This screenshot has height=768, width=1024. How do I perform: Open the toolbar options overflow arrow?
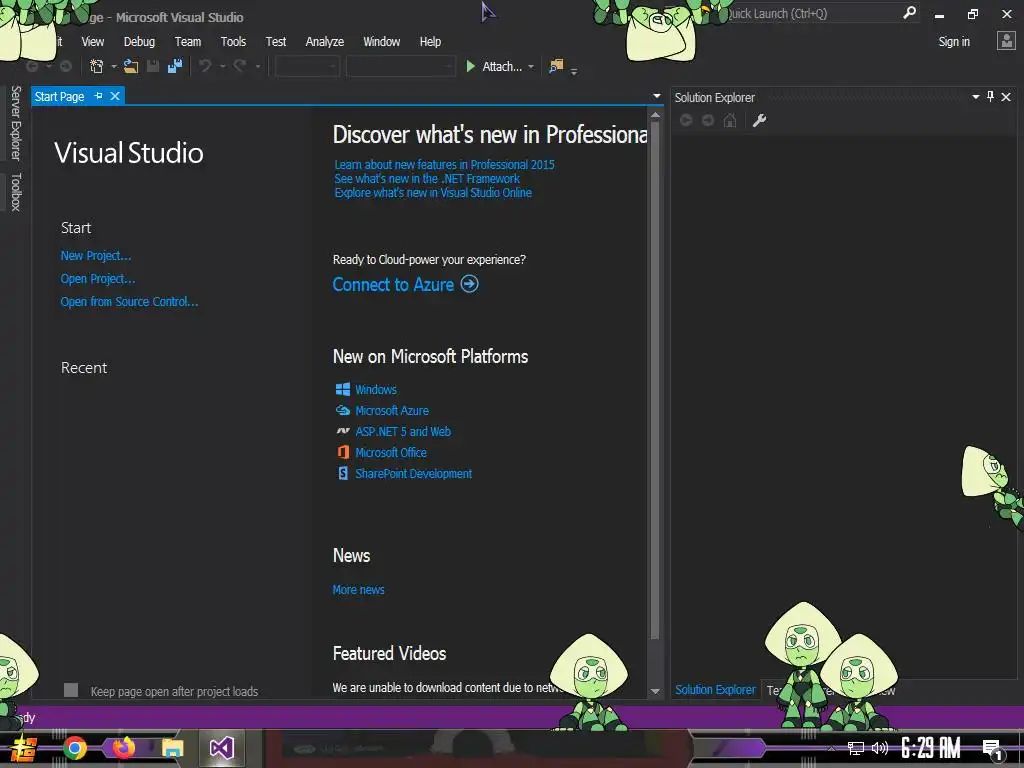click(573, 71)
